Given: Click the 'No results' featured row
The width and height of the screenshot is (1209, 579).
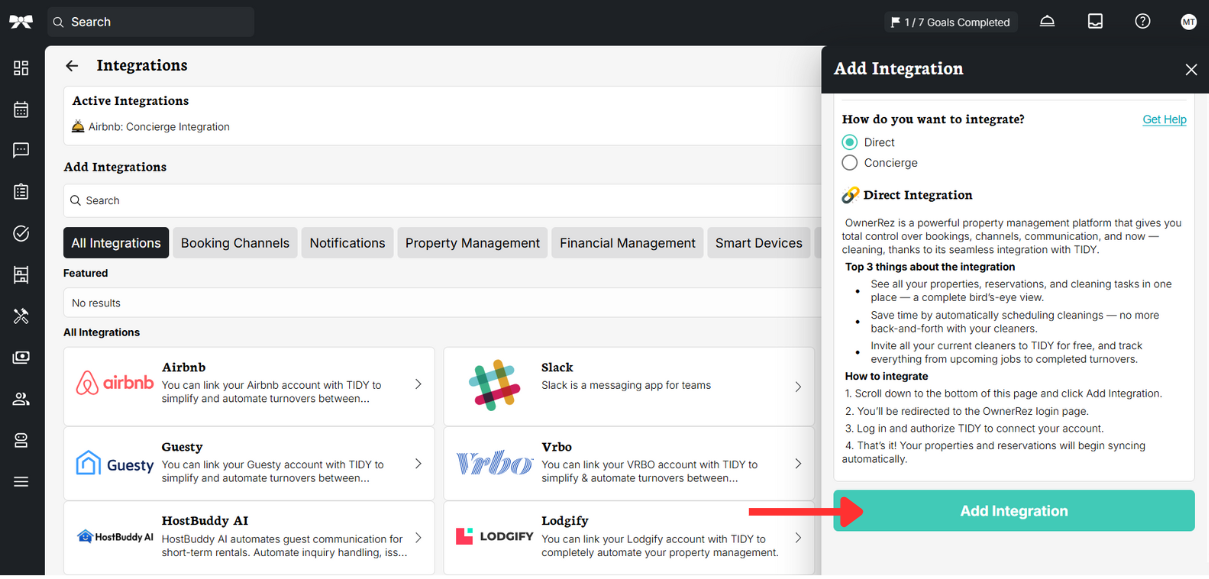Looking at the screenshot, I should pyautogui.click(x=442, y=303).
